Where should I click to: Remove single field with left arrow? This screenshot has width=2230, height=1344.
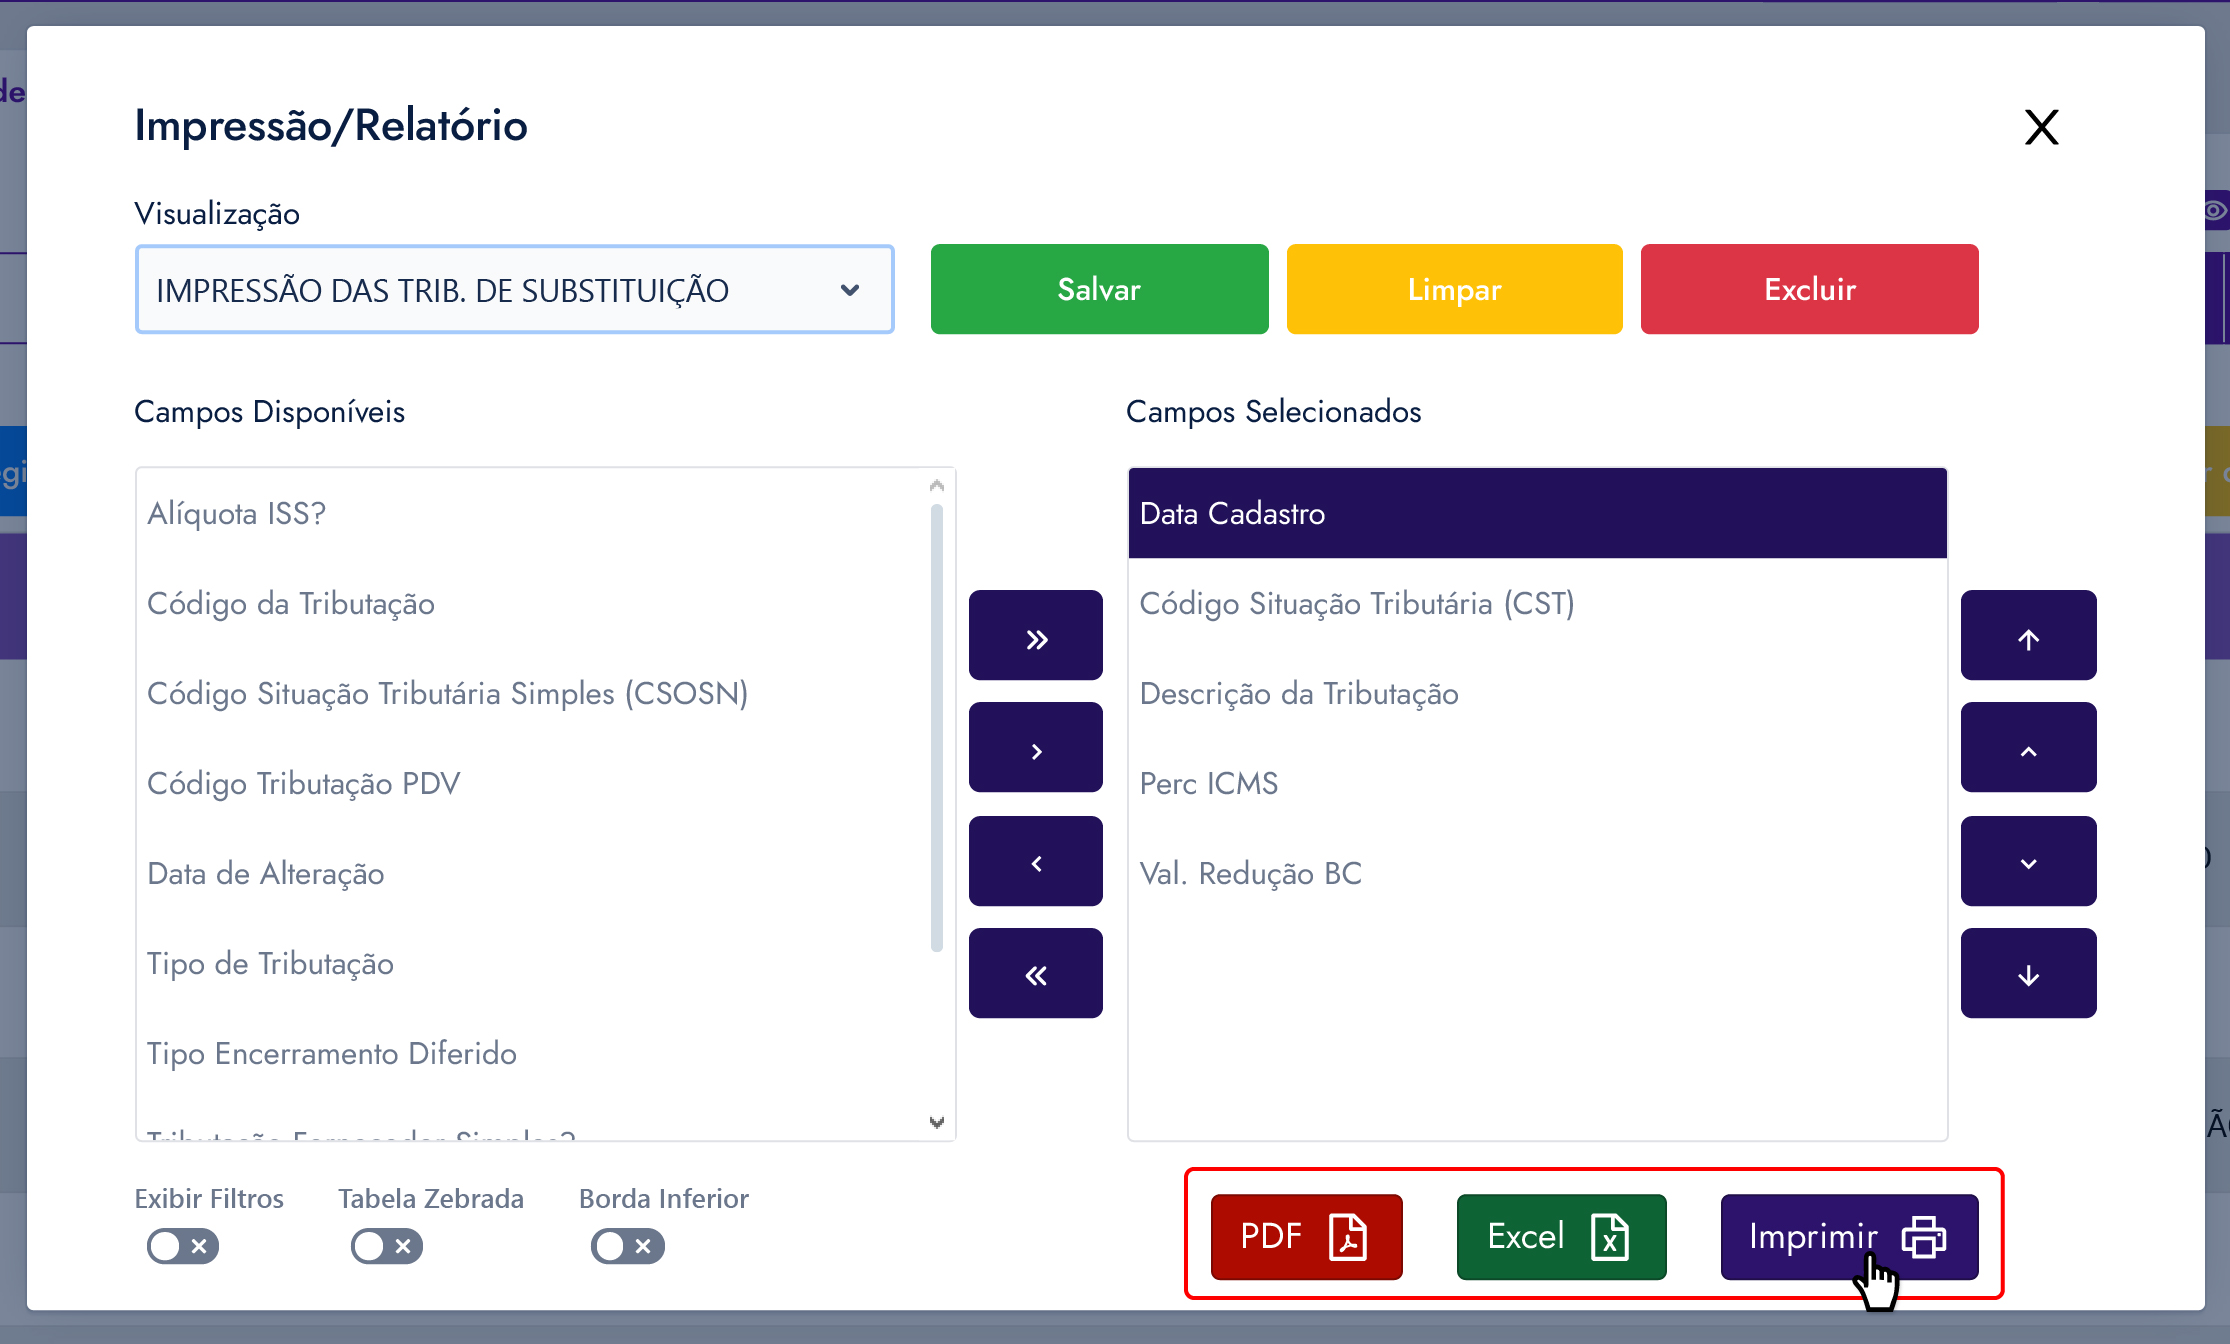click(x=1035, y=862)
